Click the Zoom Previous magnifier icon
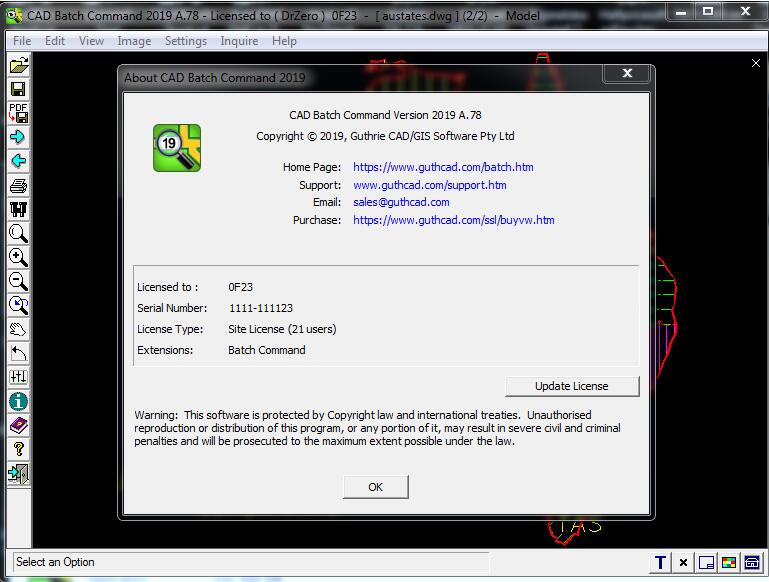 (19, 305)
